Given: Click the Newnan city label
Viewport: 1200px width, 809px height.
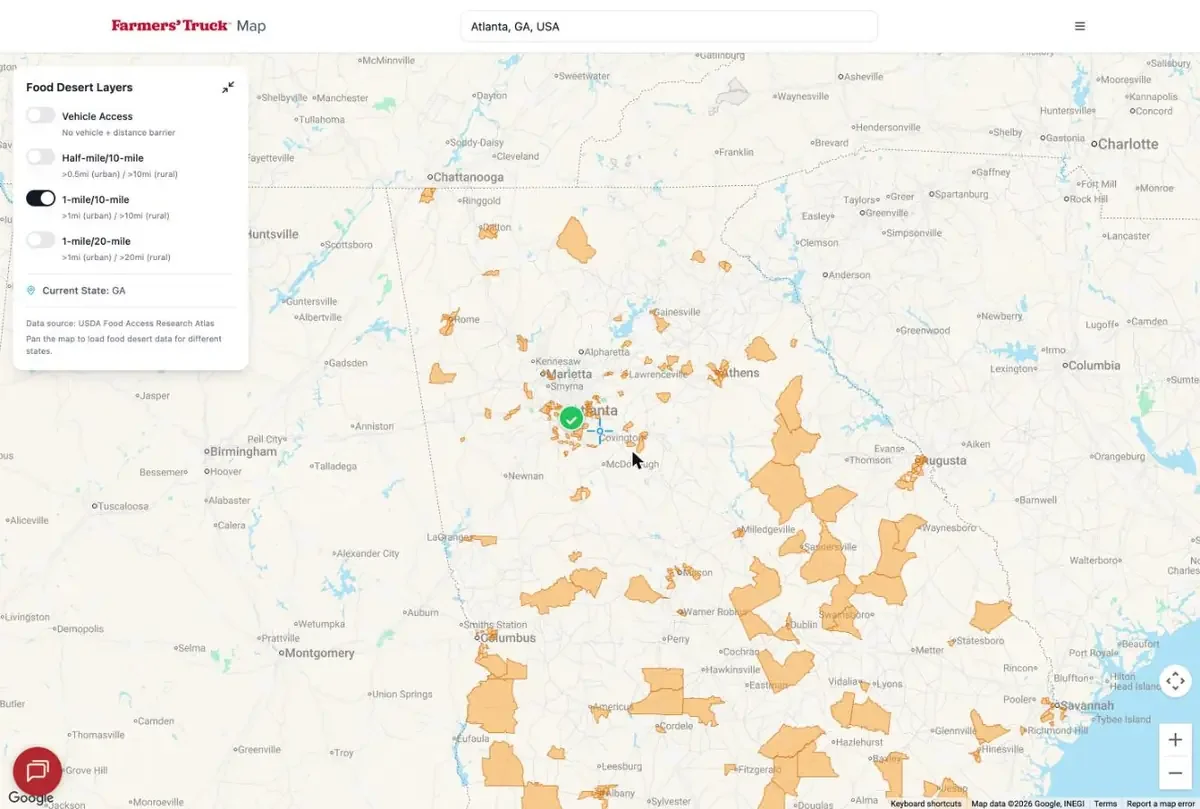Looking at the screenshot, I should [x=526, y=476].
